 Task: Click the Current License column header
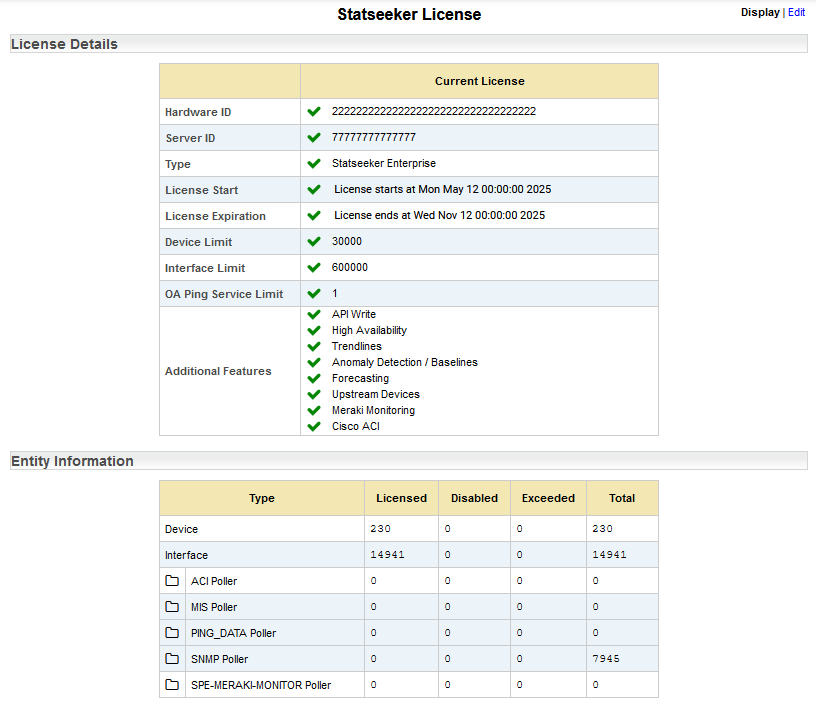coord(479,81)
